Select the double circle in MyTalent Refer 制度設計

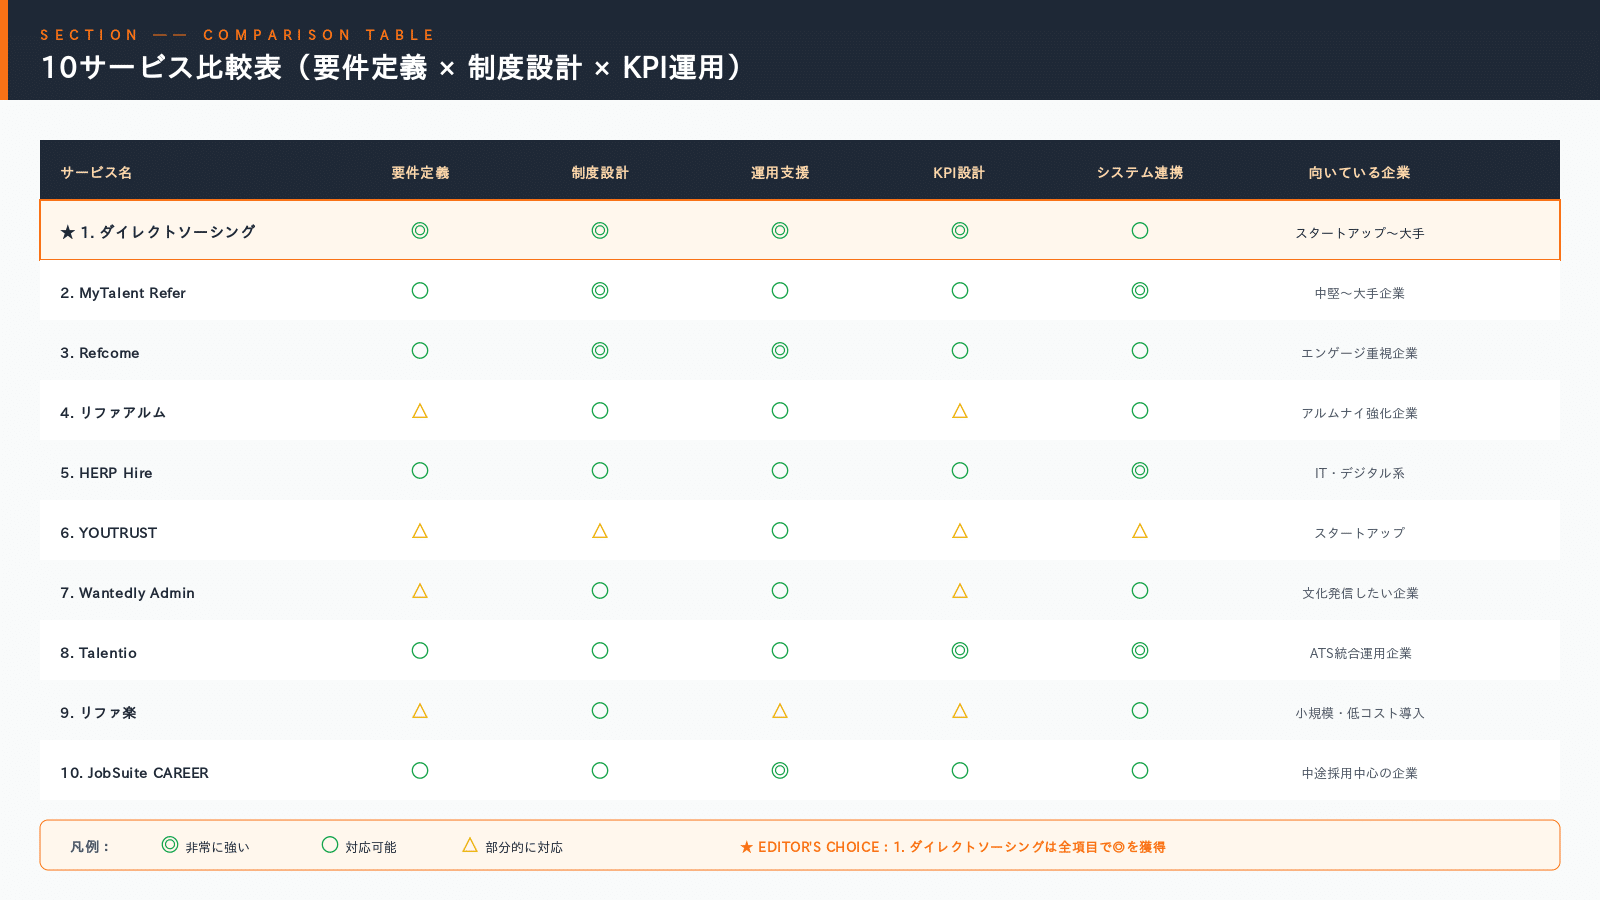pos(600,291)
